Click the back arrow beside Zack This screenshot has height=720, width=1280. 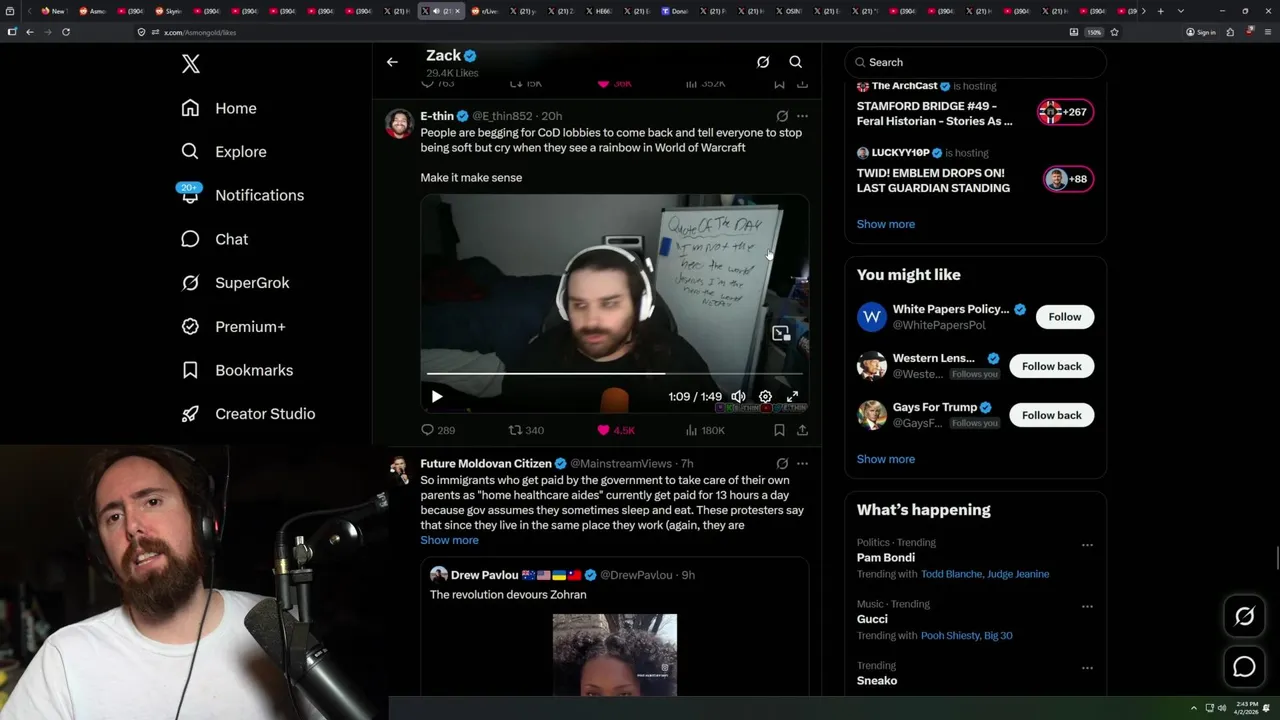[392, 62]
